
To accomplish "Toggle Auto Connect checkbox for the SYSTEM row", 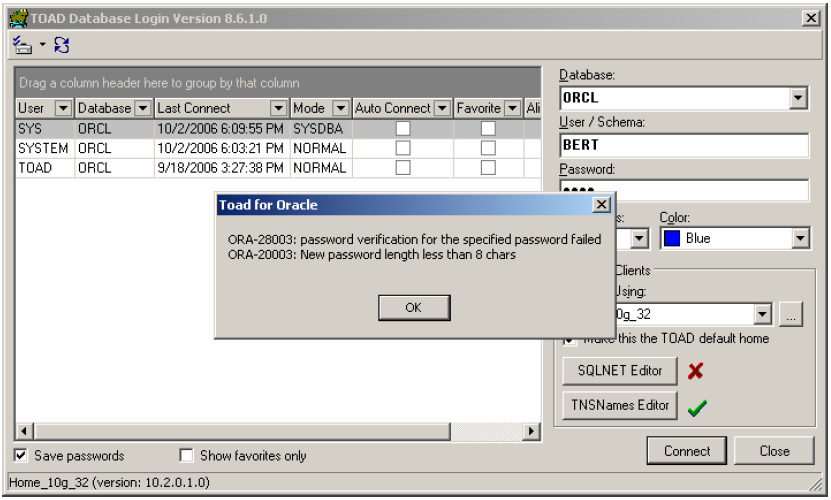I will click(403, 148).
